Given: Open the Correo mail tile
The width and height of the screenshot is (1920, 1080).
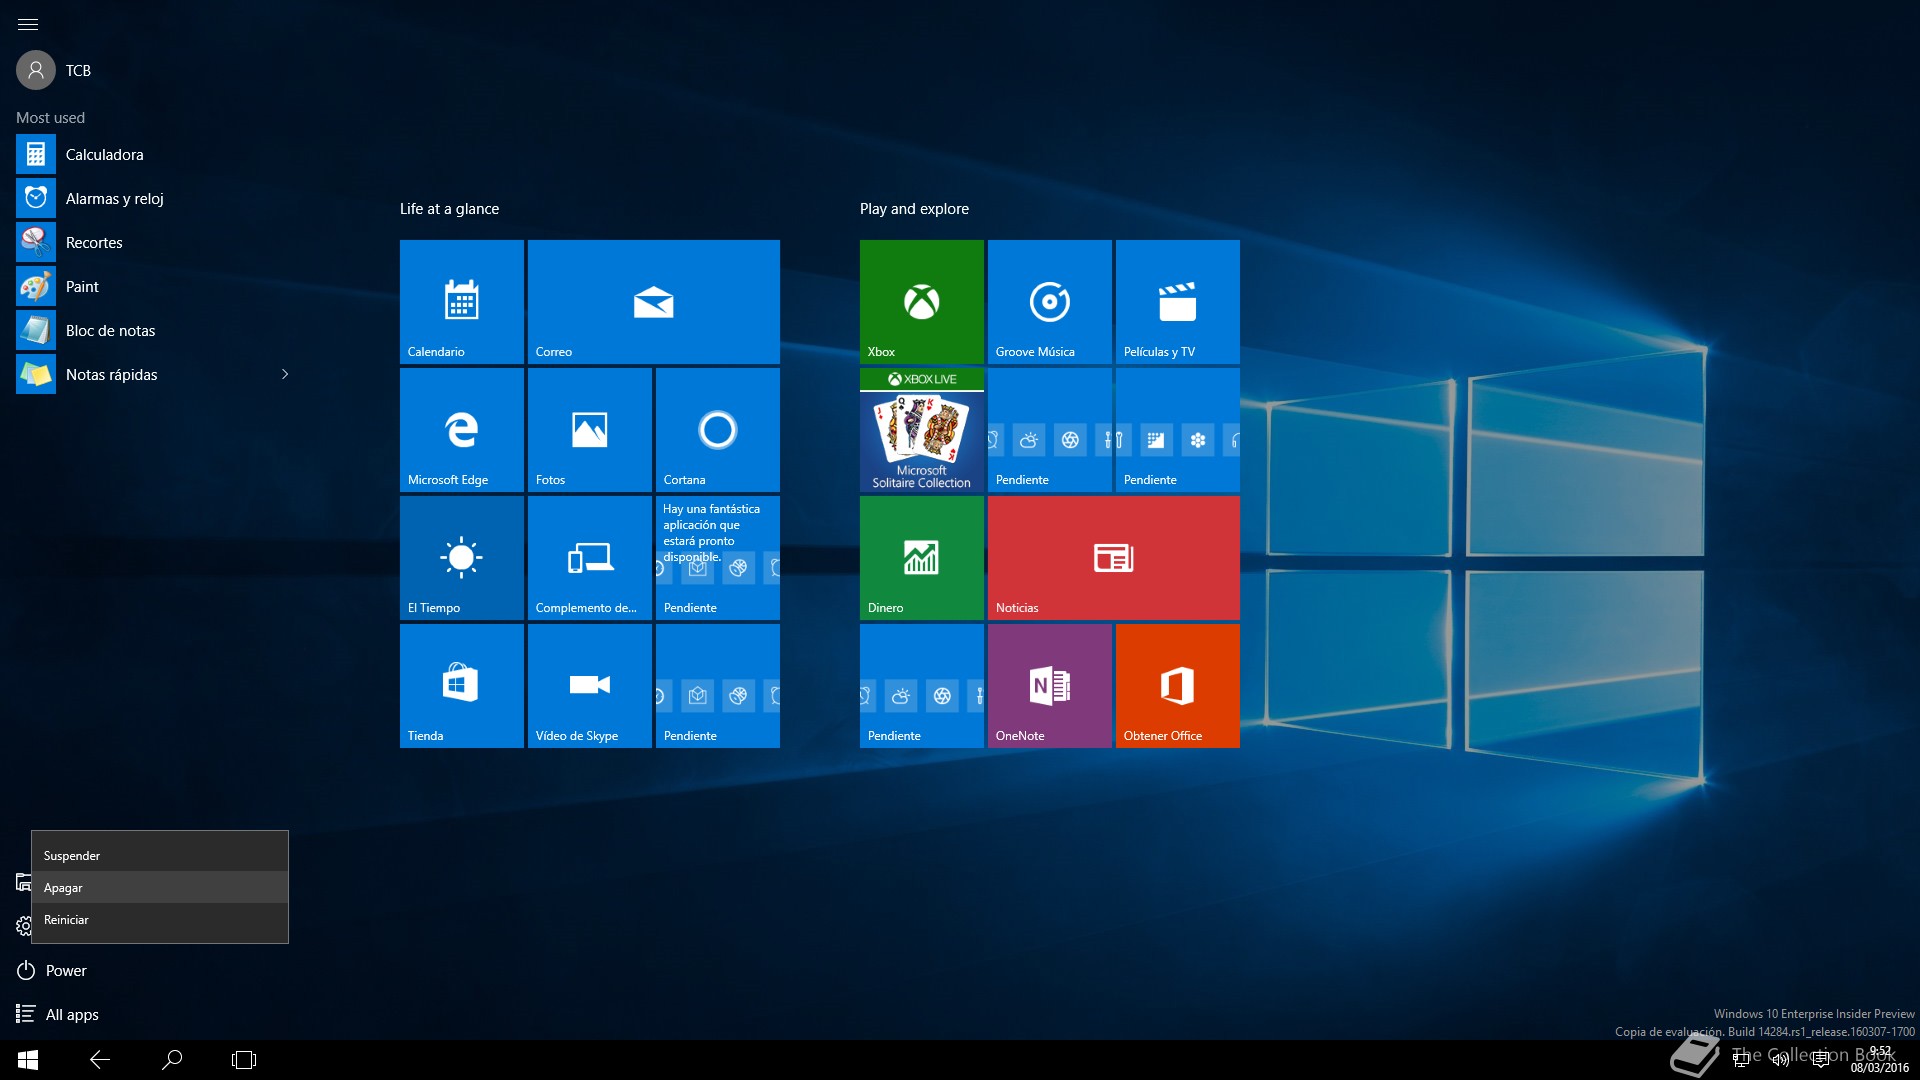Looking at the screenshot, I should pos(654,302).
